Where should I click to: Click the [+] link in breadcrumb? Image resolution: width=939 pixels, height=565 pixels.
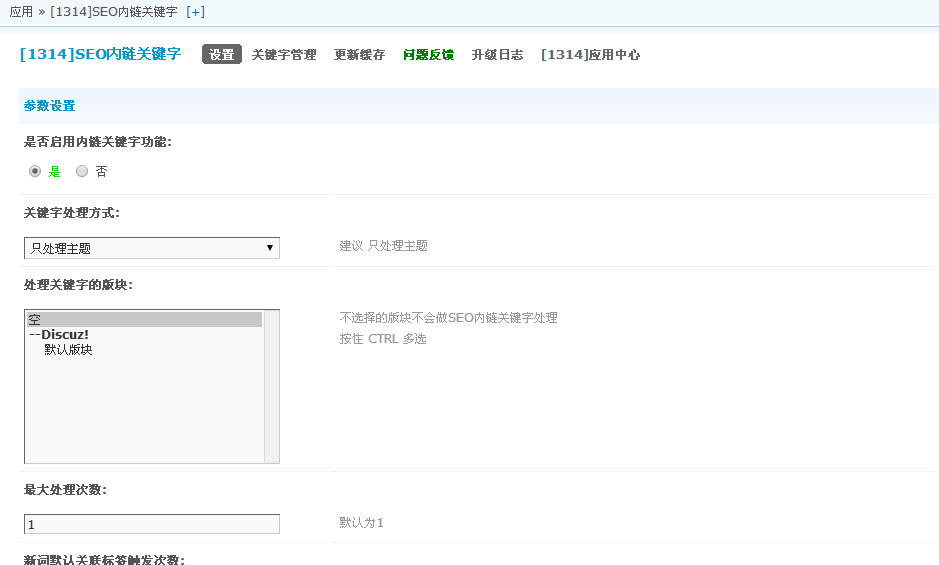[x=195, y=12]
